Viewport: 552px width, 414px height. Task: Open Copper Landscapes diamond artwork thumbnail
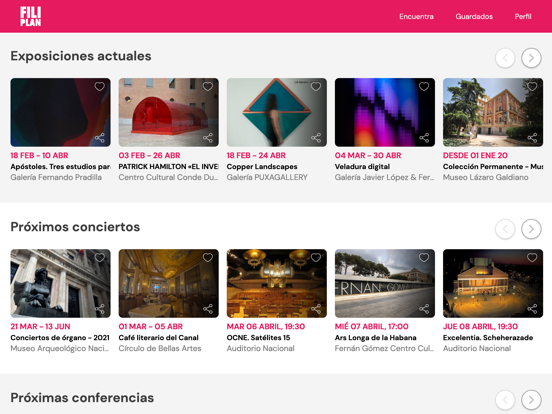[276, 112]
